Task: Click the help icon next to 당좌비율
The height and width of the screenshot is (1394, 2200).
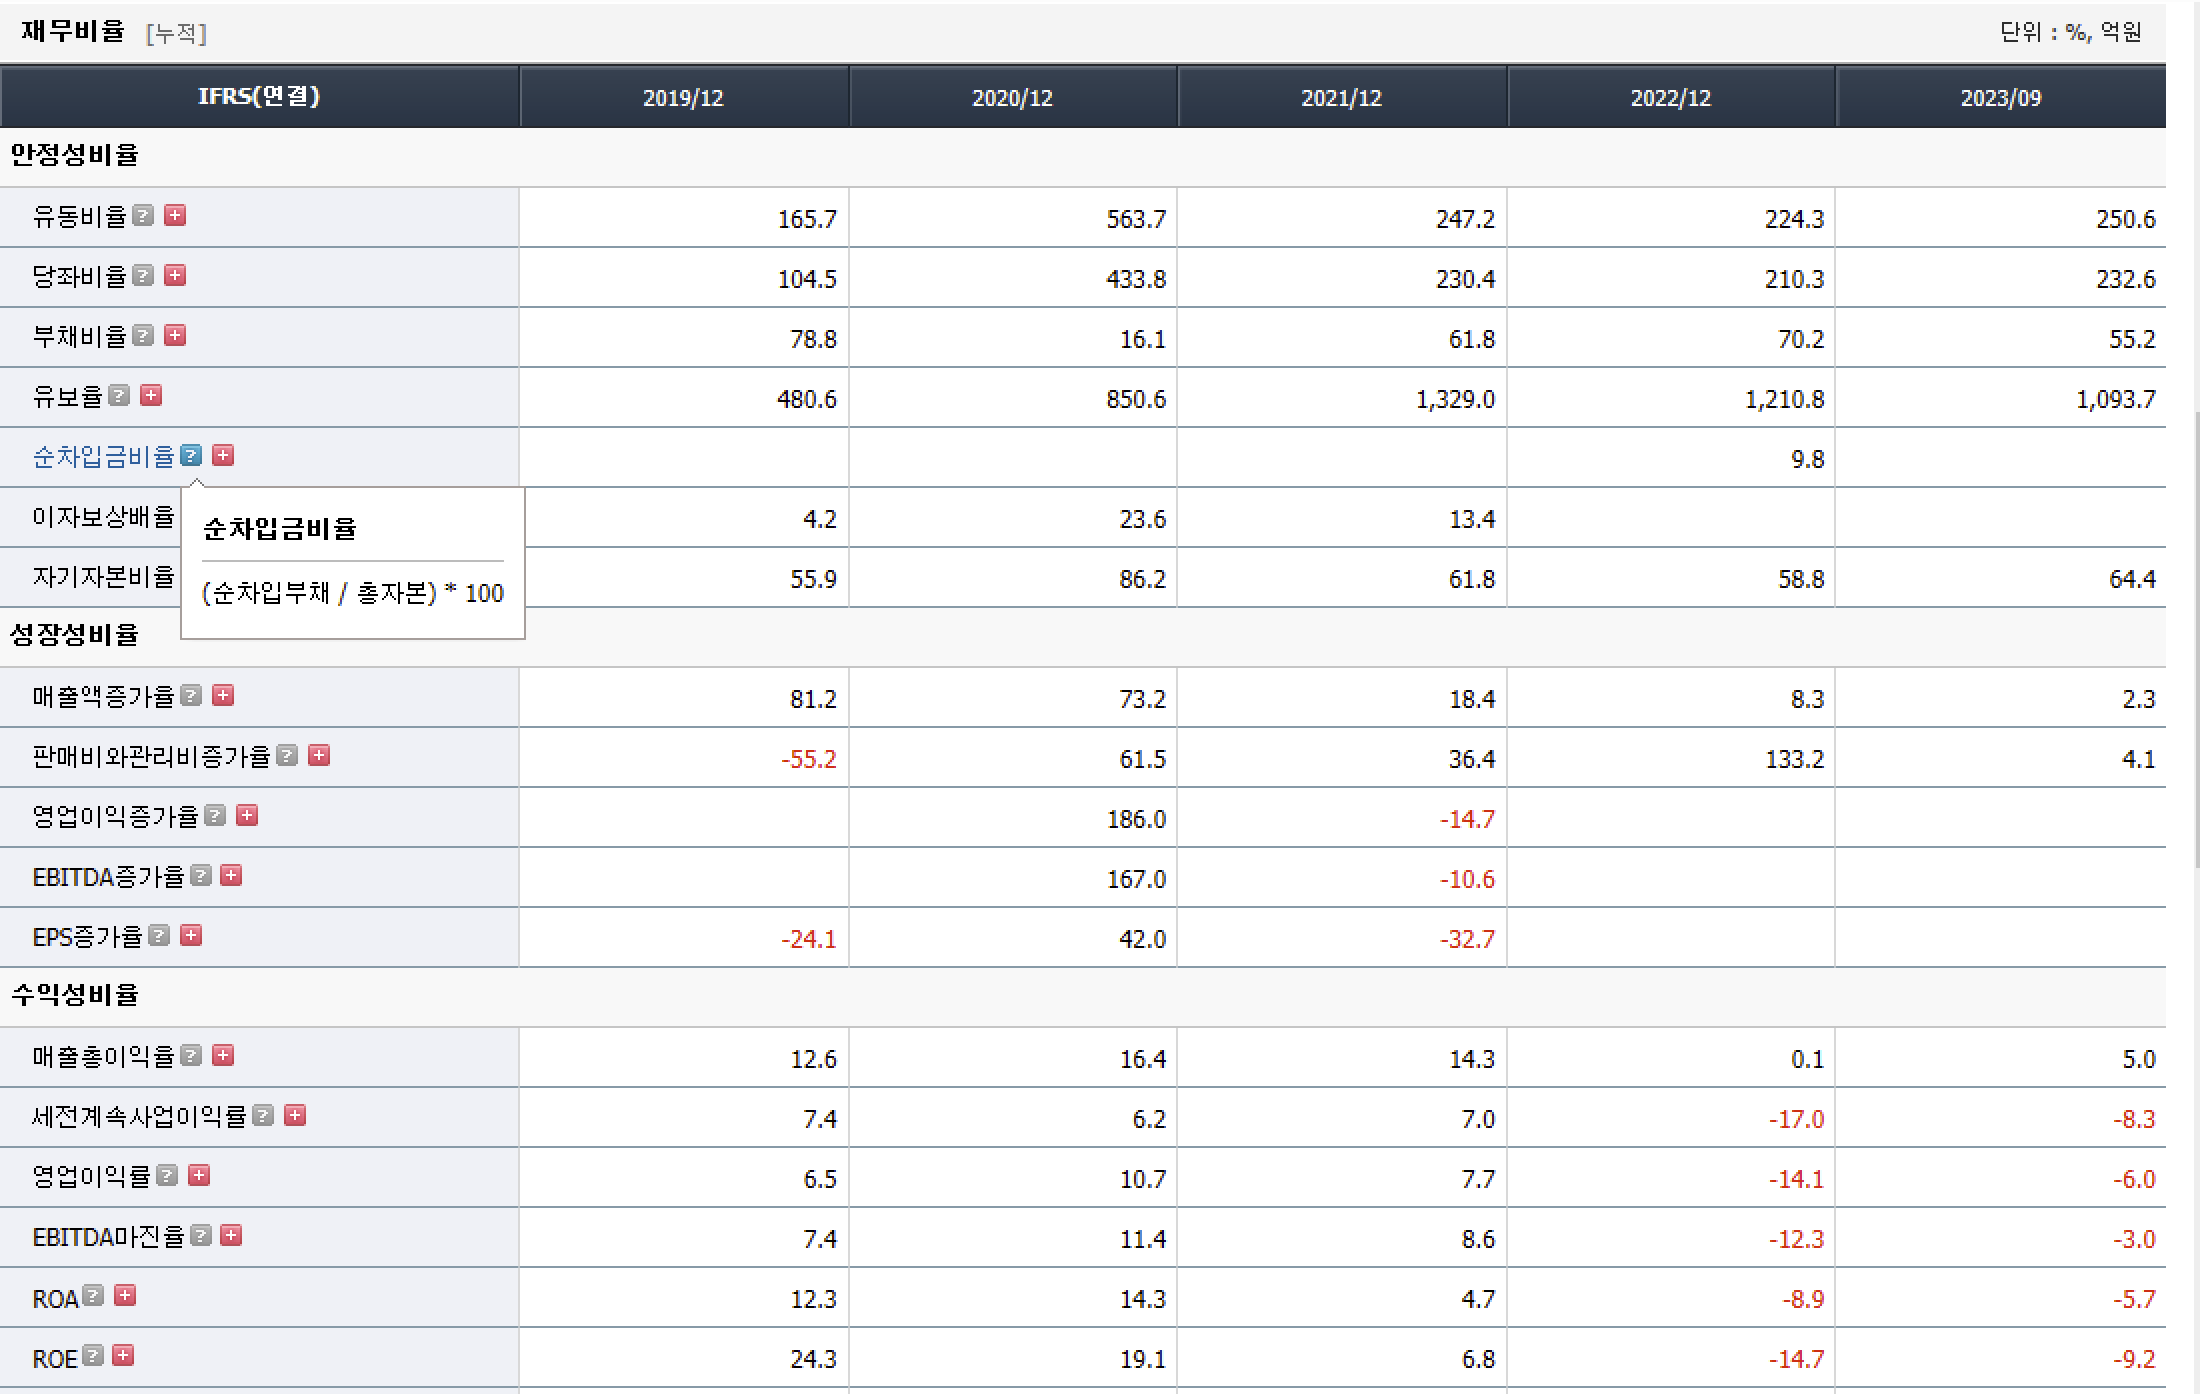Action: pyautogui.click(x=143, y=276)
